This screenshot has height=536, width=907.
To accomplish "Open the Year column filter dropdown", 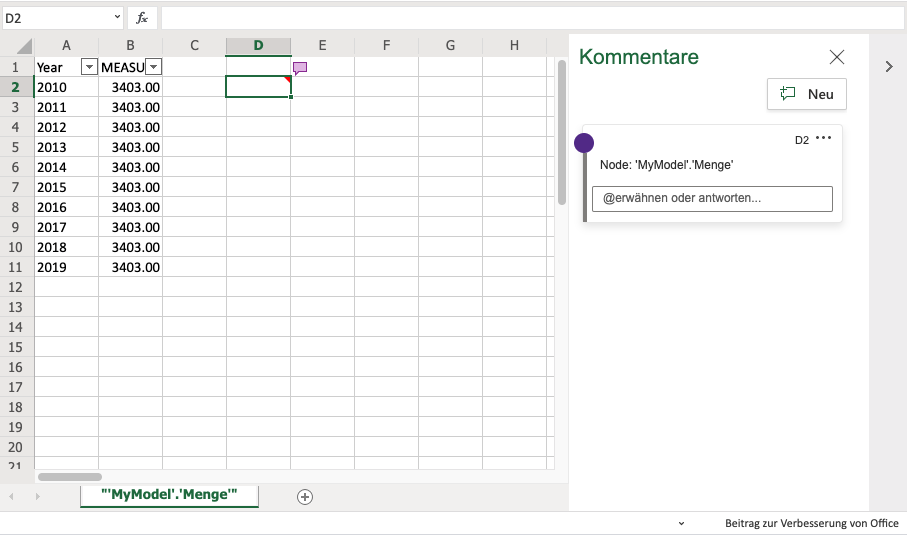I will [x=89, y=67].
